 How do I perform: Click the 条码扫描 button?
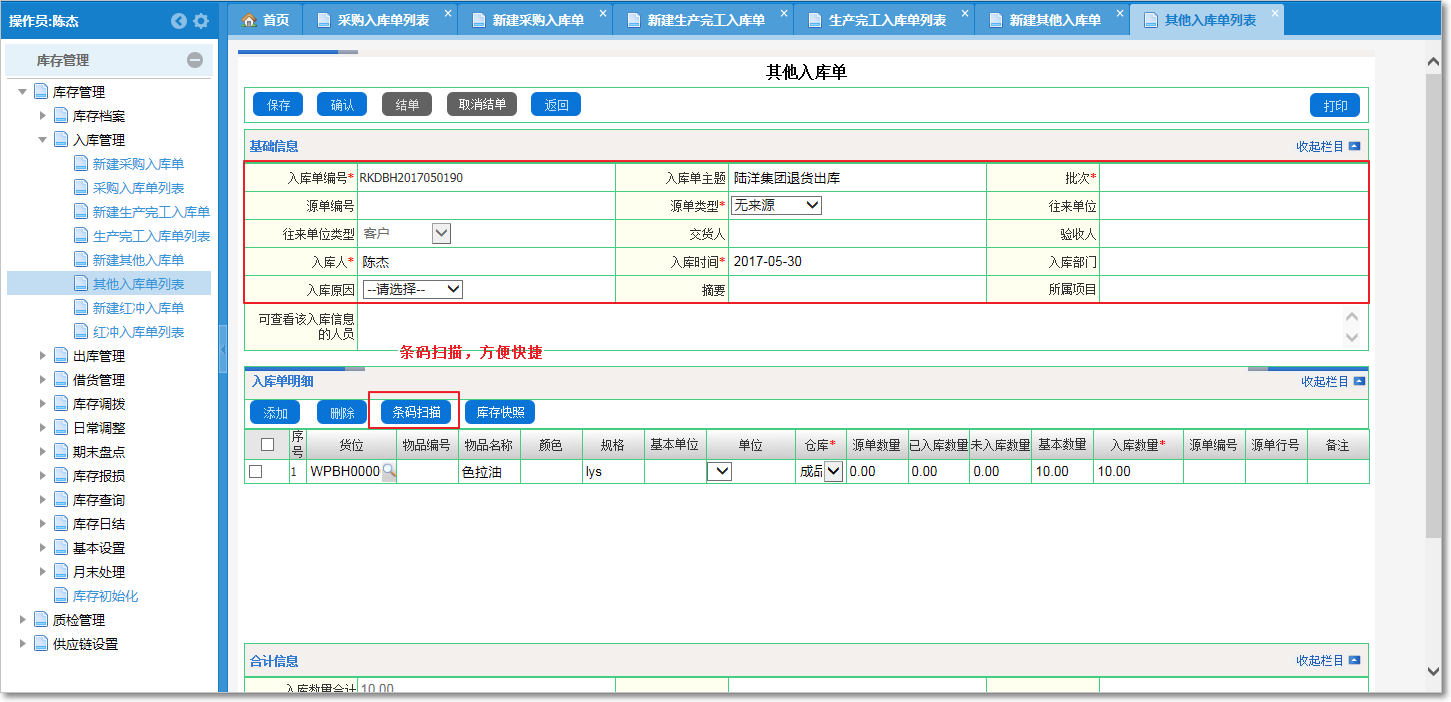[415, 412]
